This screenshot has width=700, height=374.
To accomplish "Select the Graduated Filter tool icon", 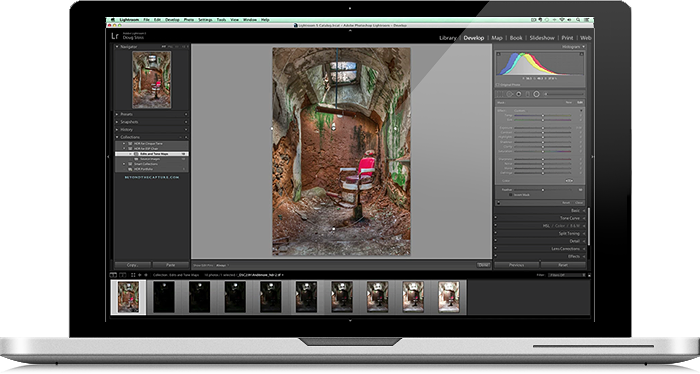I will coord(528,94).
